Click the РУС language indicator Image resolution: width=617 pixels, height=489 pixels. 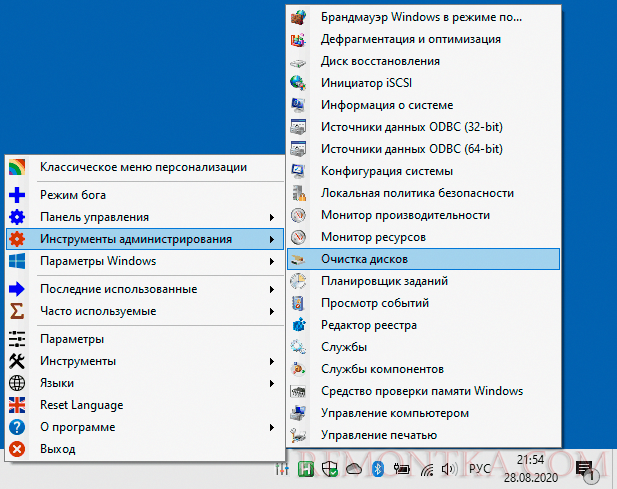(480, 469)
